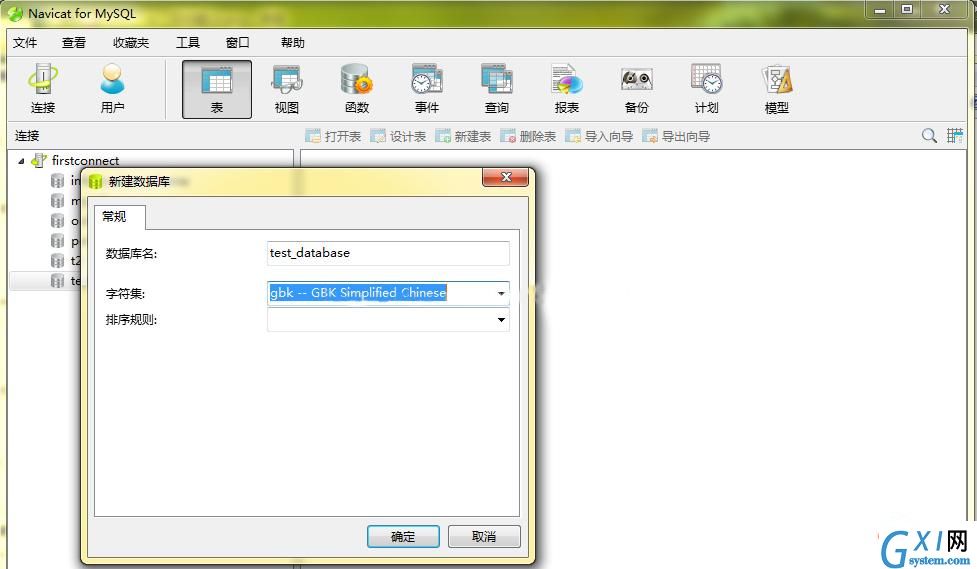Open the 用户 (User) toolbar icon
Viewport: 977px width, 569px height.
pos(112,89)
